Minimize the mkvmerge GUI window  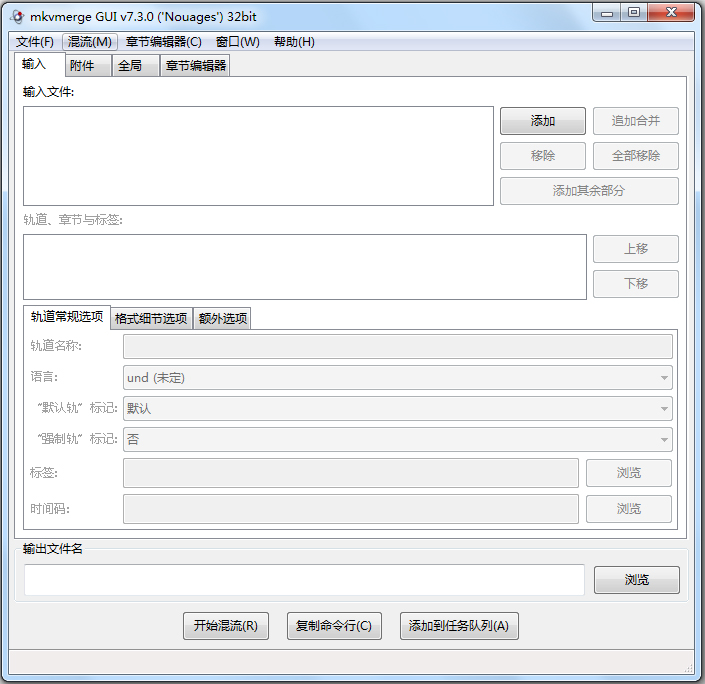(607, 13)
